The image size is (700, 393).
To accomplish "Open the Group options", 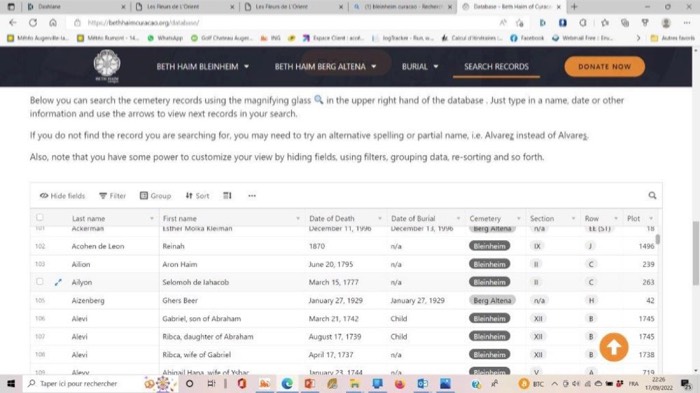I will point(155,196).
